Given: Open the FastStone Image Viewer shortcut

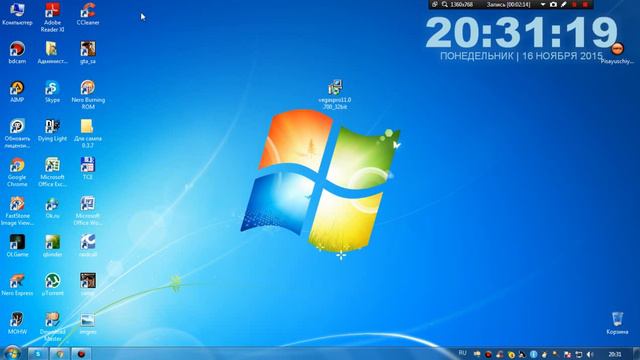Looking at the screenshot, I should (17, 211).
